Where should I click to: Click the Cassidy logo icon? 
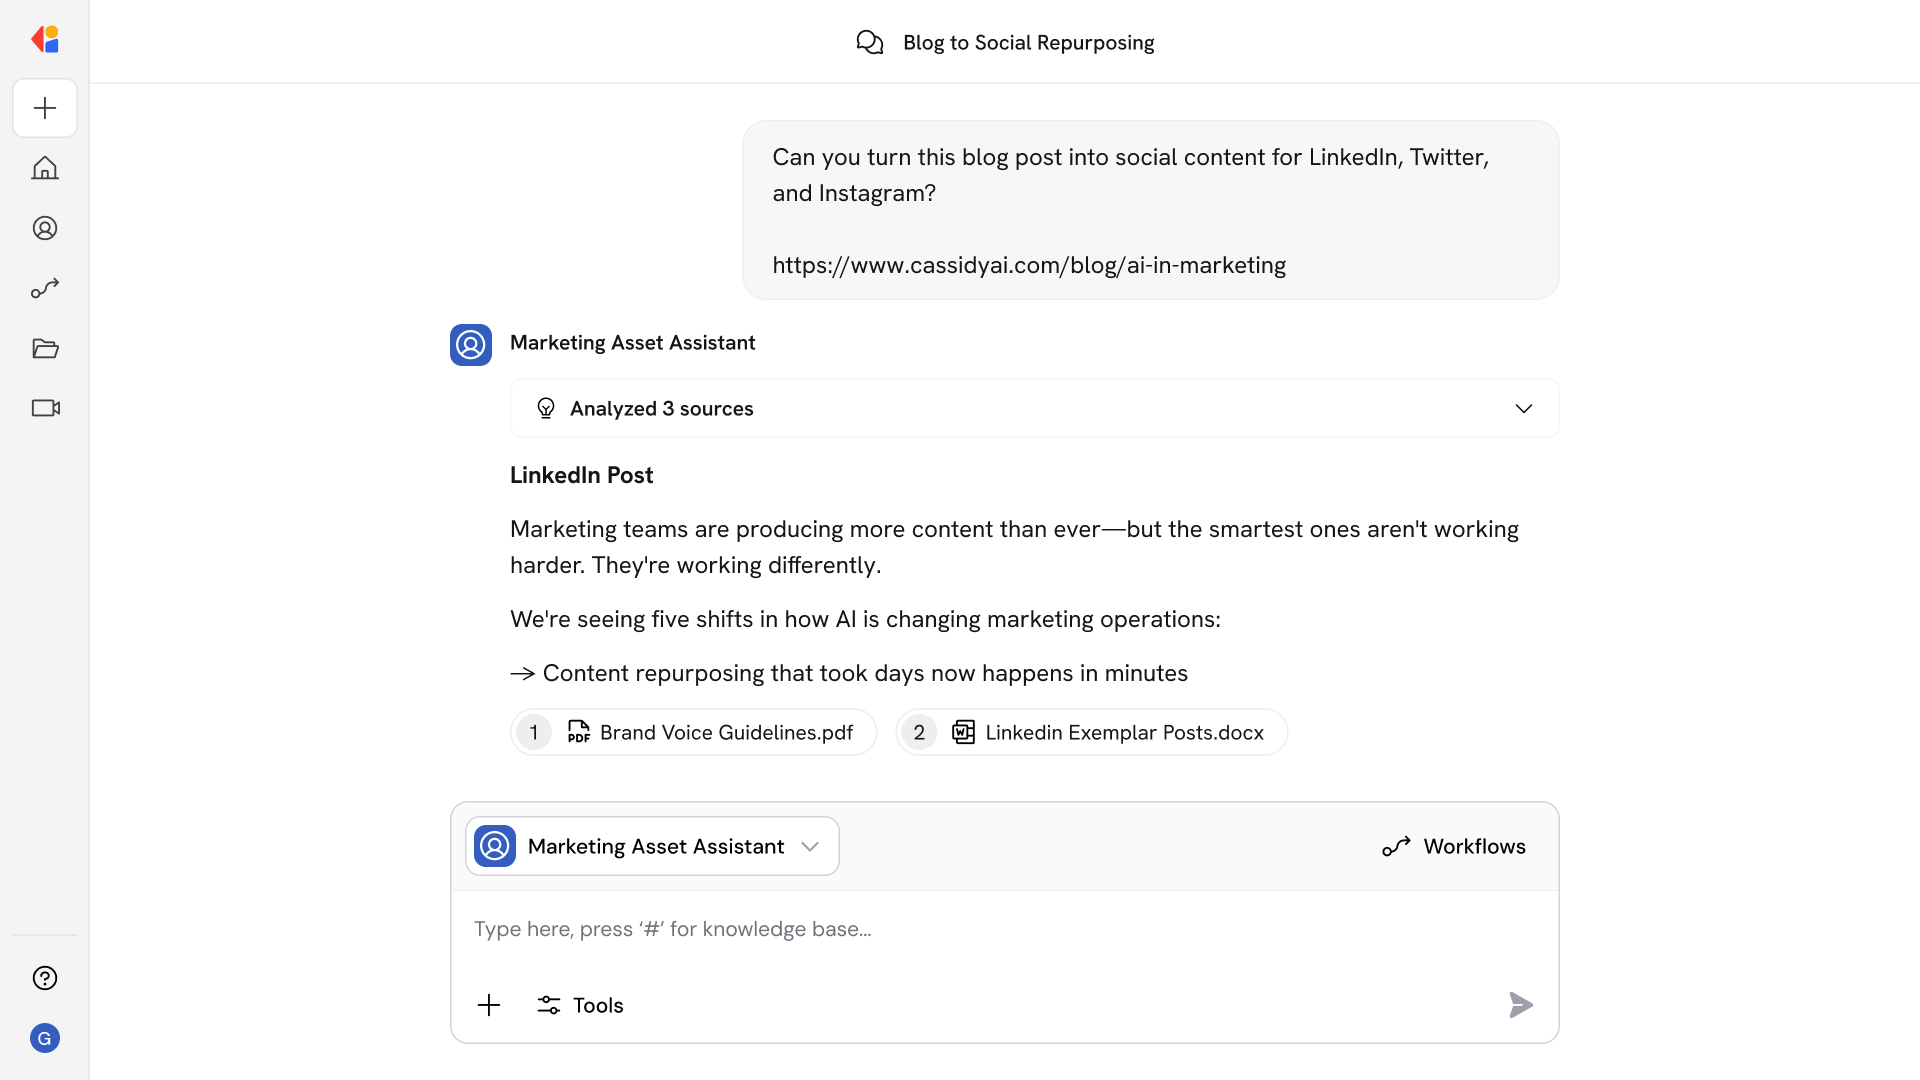pyautogui.click(x=44, y=39)
